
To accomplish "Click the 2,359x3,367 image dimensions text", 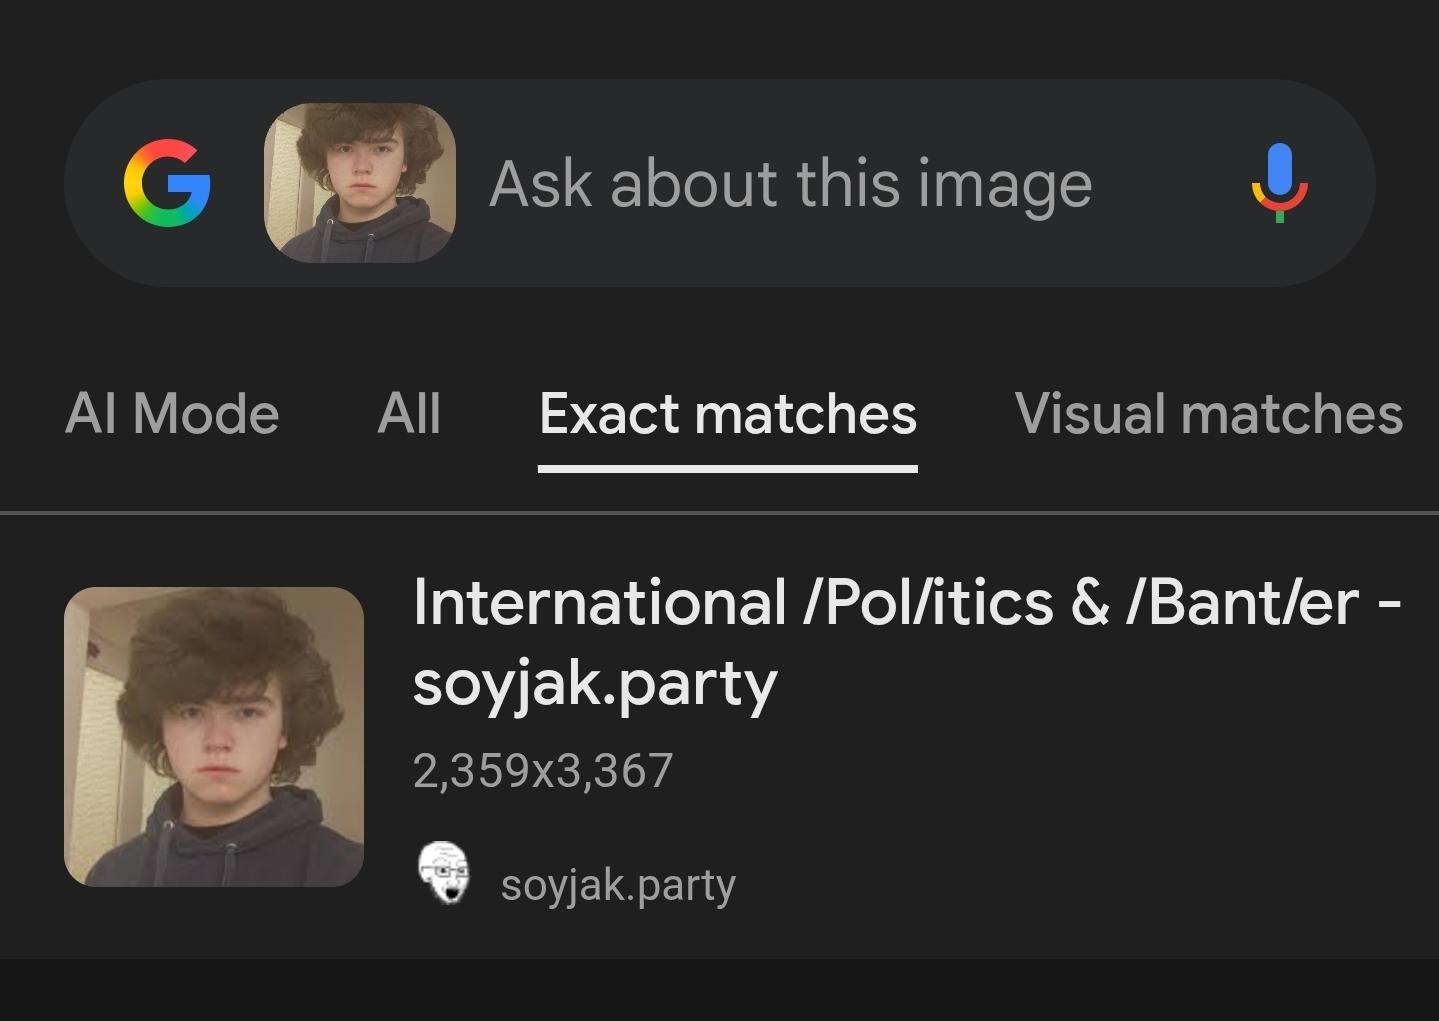I will click(543, 771).
